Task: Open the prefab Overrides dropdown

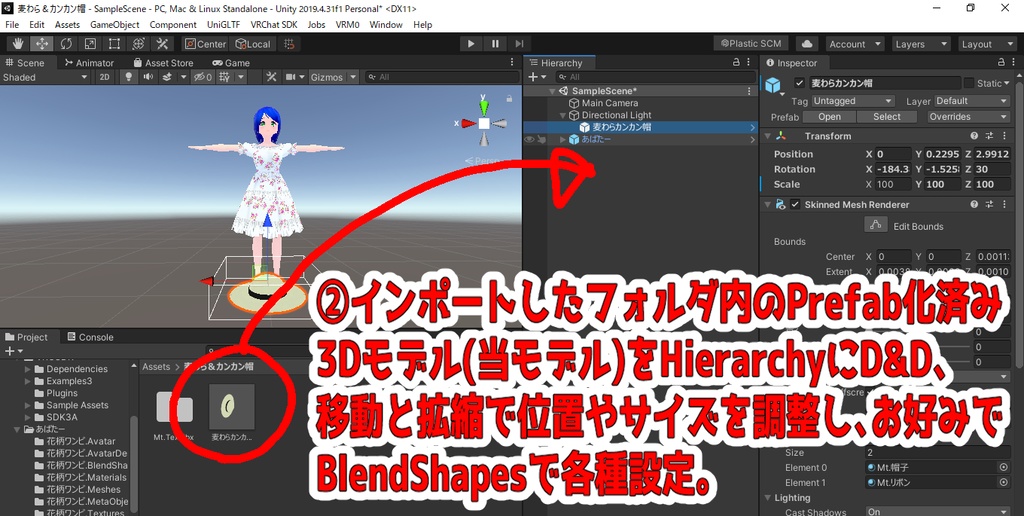Action: [969, 116]
